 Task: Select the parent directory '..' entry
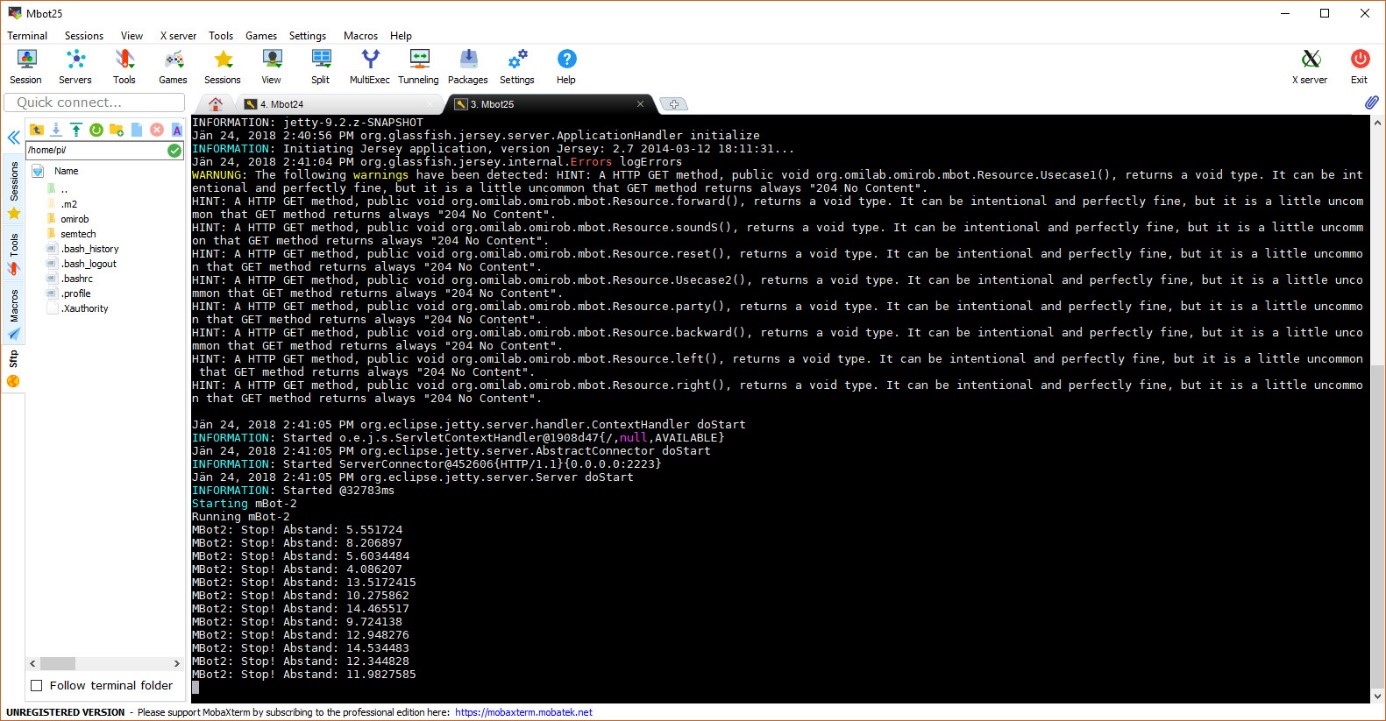pos(64,189)
